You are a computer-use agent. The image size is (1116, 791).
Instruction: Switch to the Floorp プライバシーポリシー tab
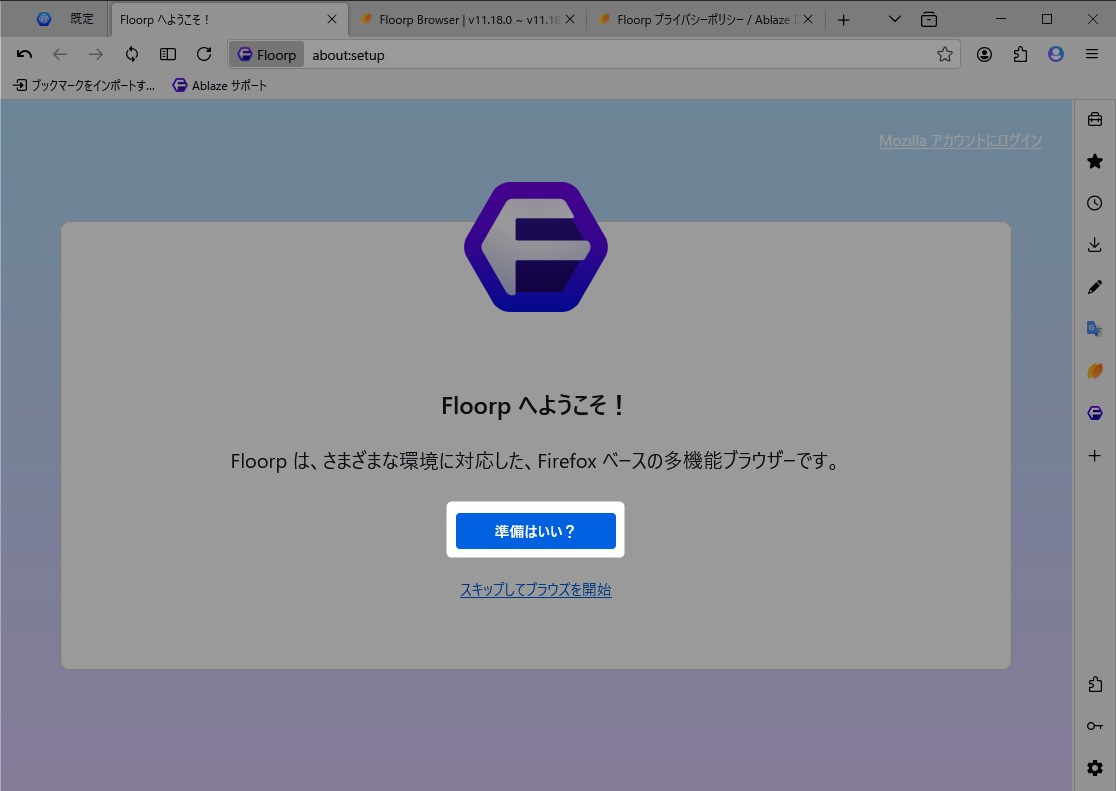[700, 19]
